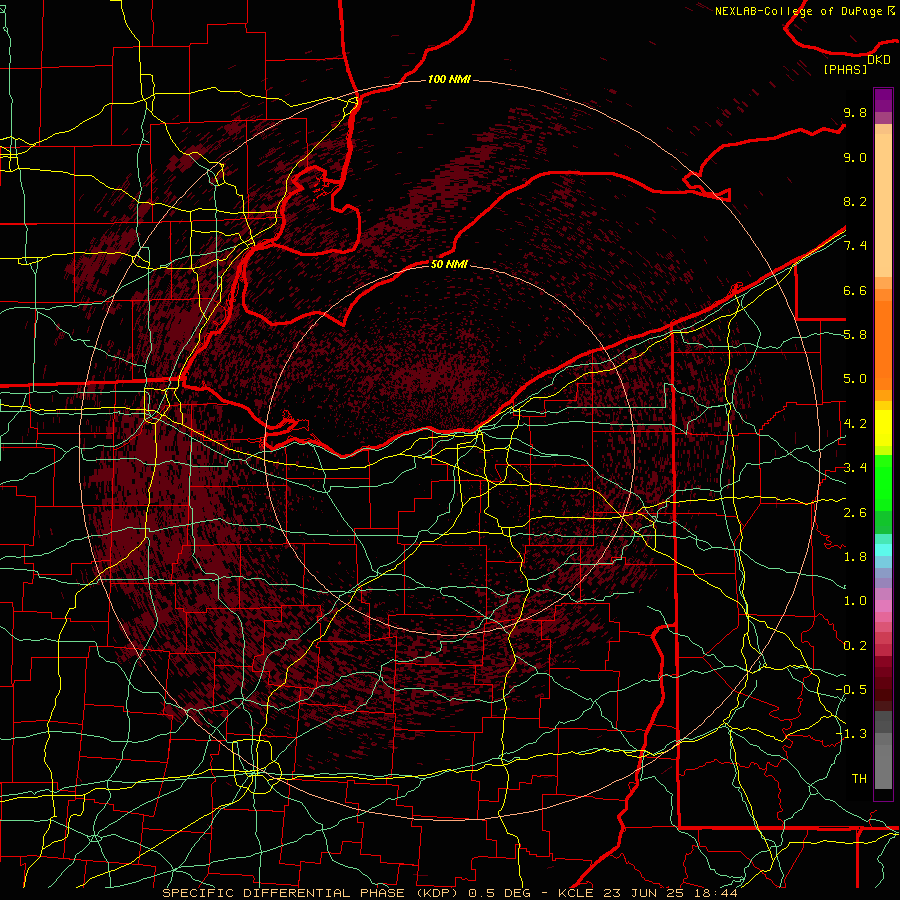
Task: Click the 7.4 value on the color scale
Action: point(855,246)
